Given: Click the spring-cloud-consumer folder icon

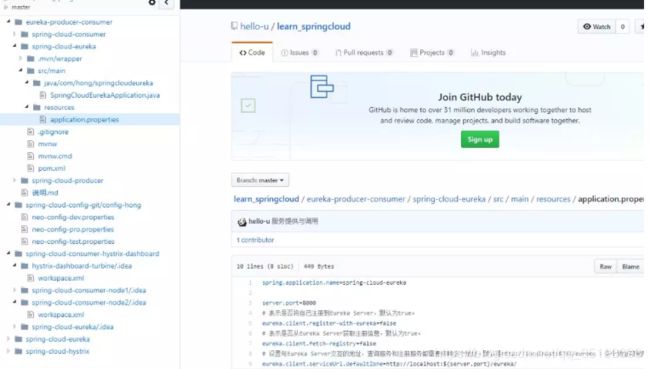Looking at the screenshot, I should tap(24, 34).
